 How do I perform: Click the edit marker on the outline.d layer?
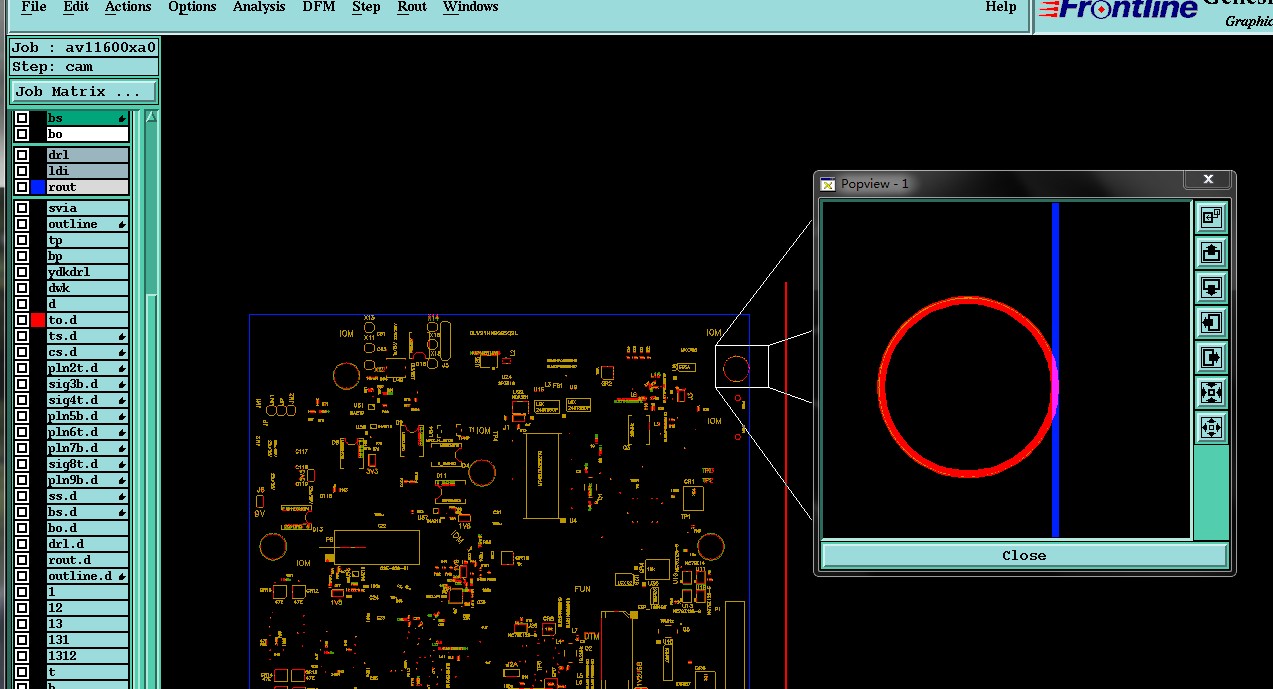(122, 577)
